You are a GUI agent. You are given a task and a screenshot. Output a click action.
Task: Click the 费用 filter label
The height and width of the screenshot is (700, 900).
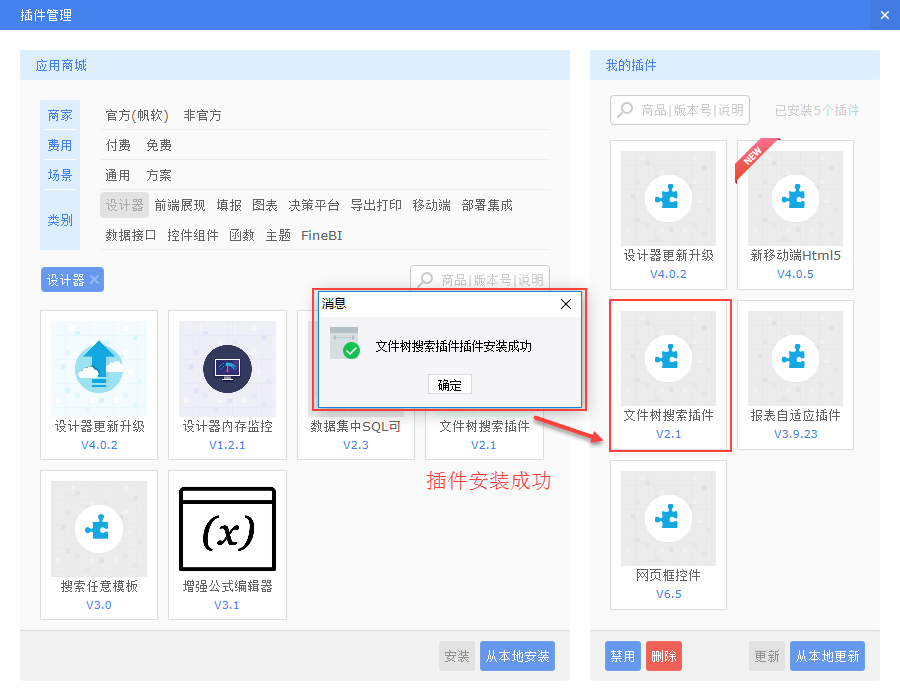[60, 145]
